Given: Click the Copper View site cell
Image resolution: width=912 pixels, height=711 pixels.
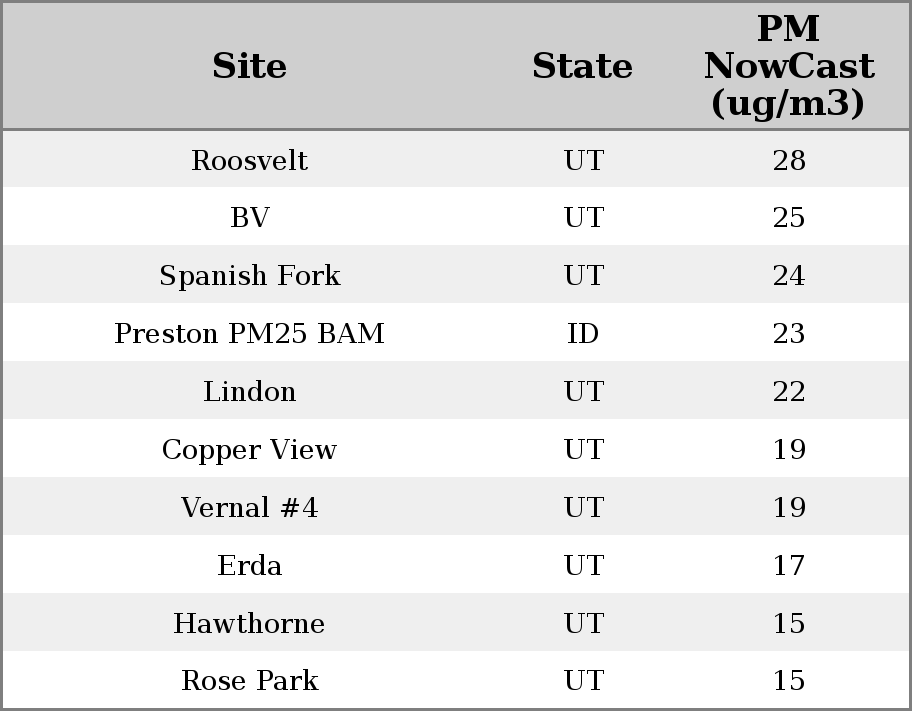Looking at the screenshot, I should (x=249, y=449).
